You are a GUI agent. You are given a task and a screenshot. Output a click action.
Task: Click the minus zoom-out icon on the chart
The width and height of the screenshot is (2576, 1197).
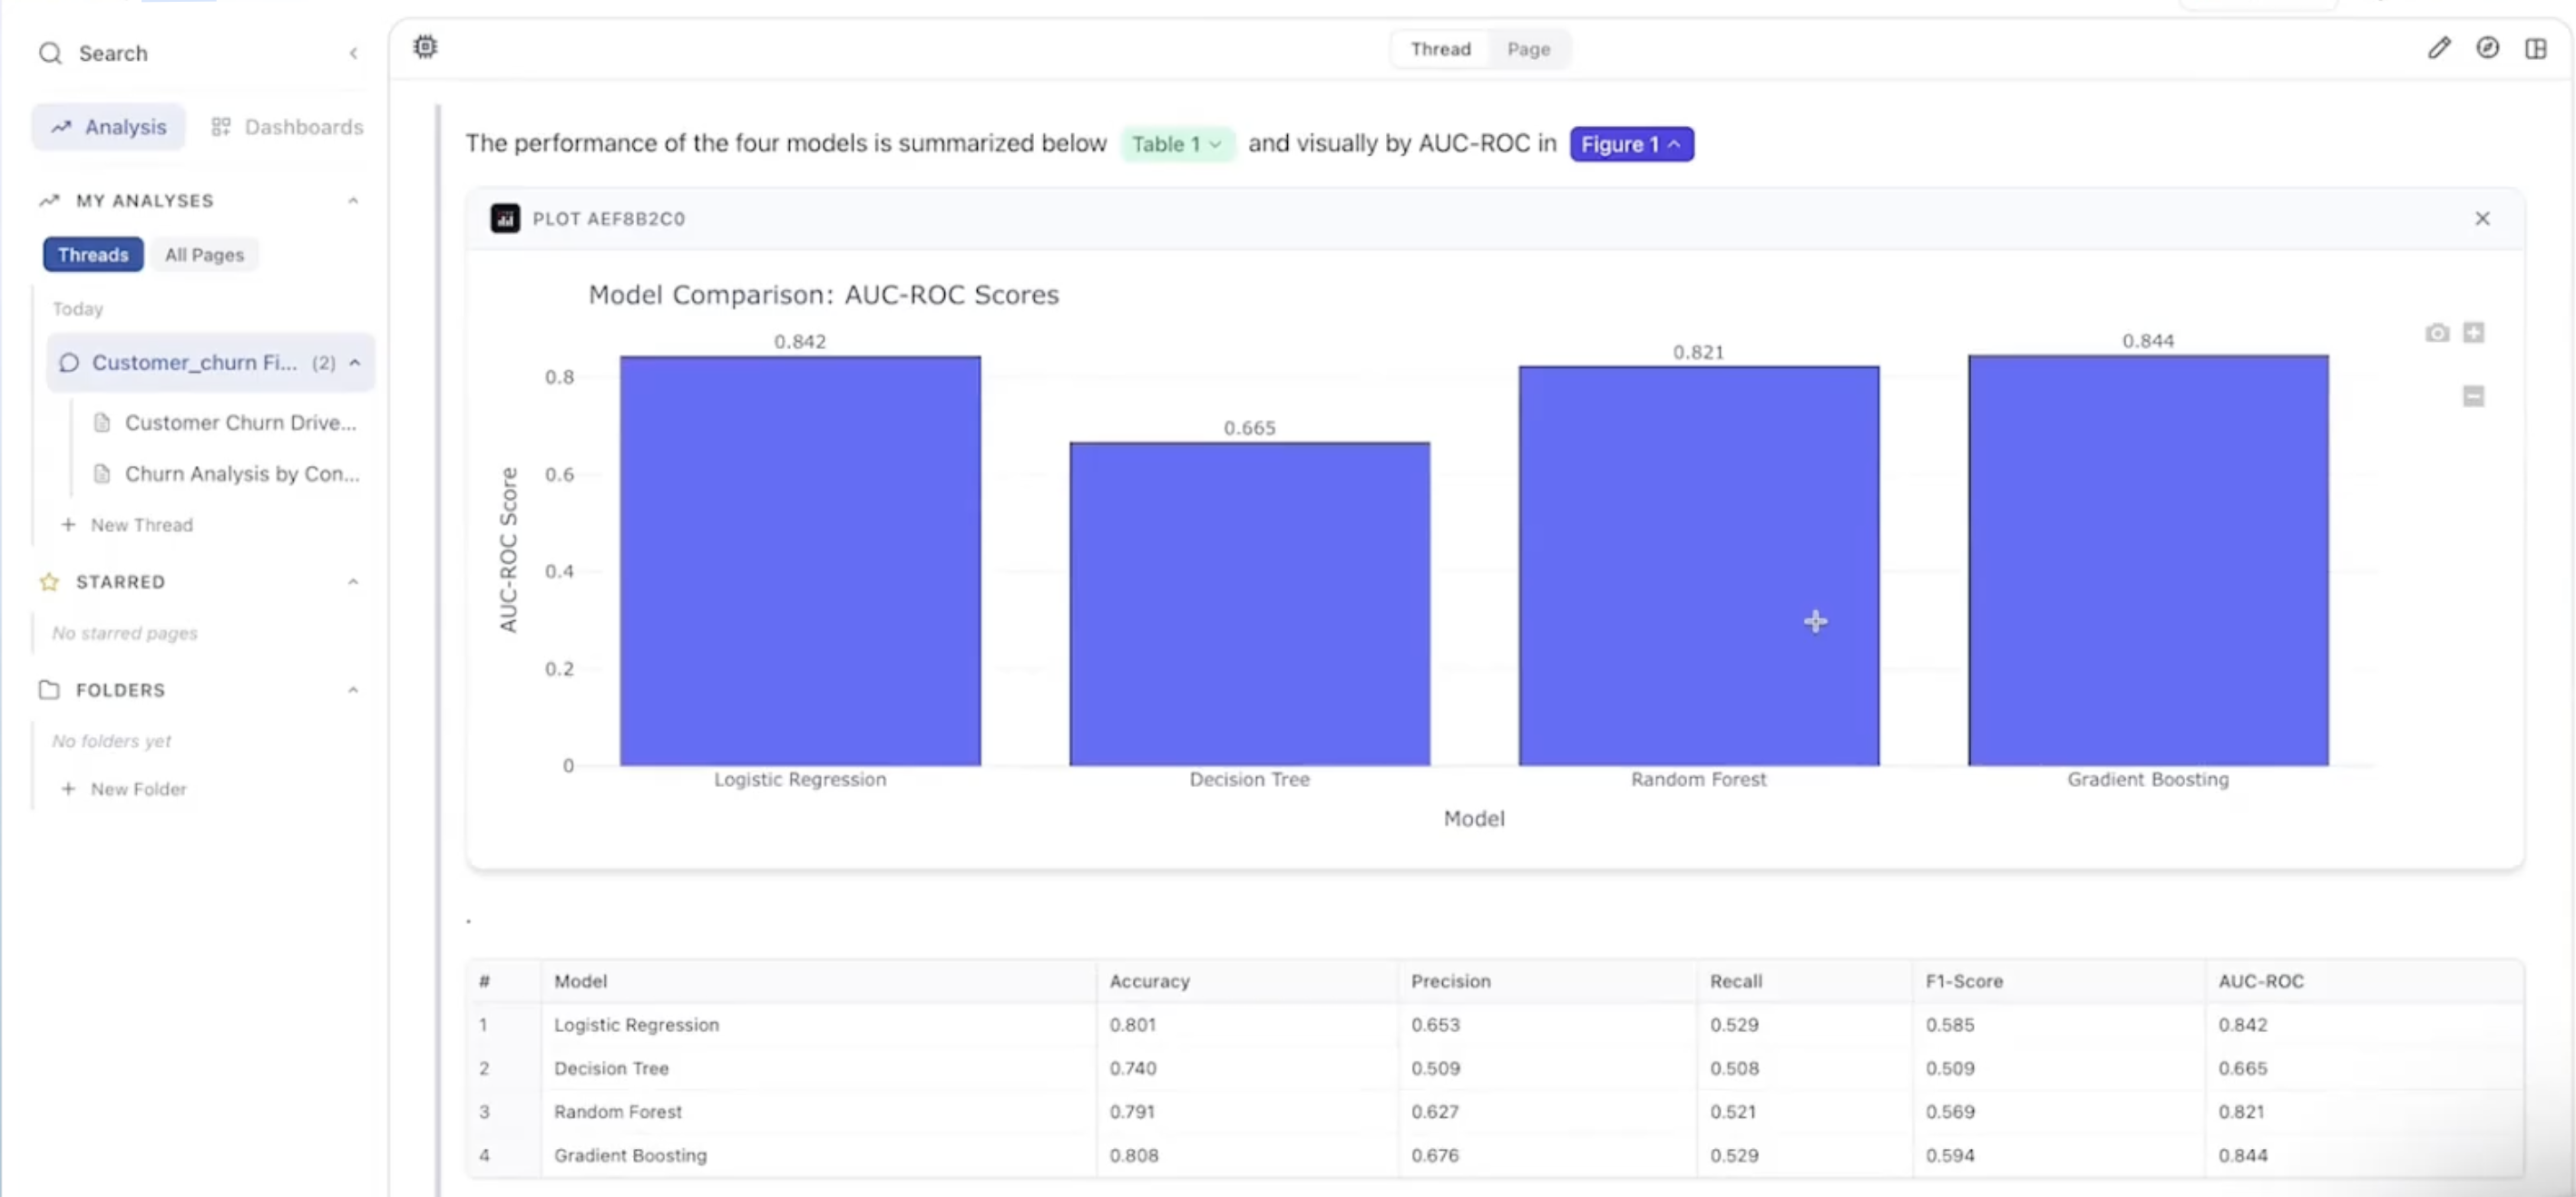2474,396
